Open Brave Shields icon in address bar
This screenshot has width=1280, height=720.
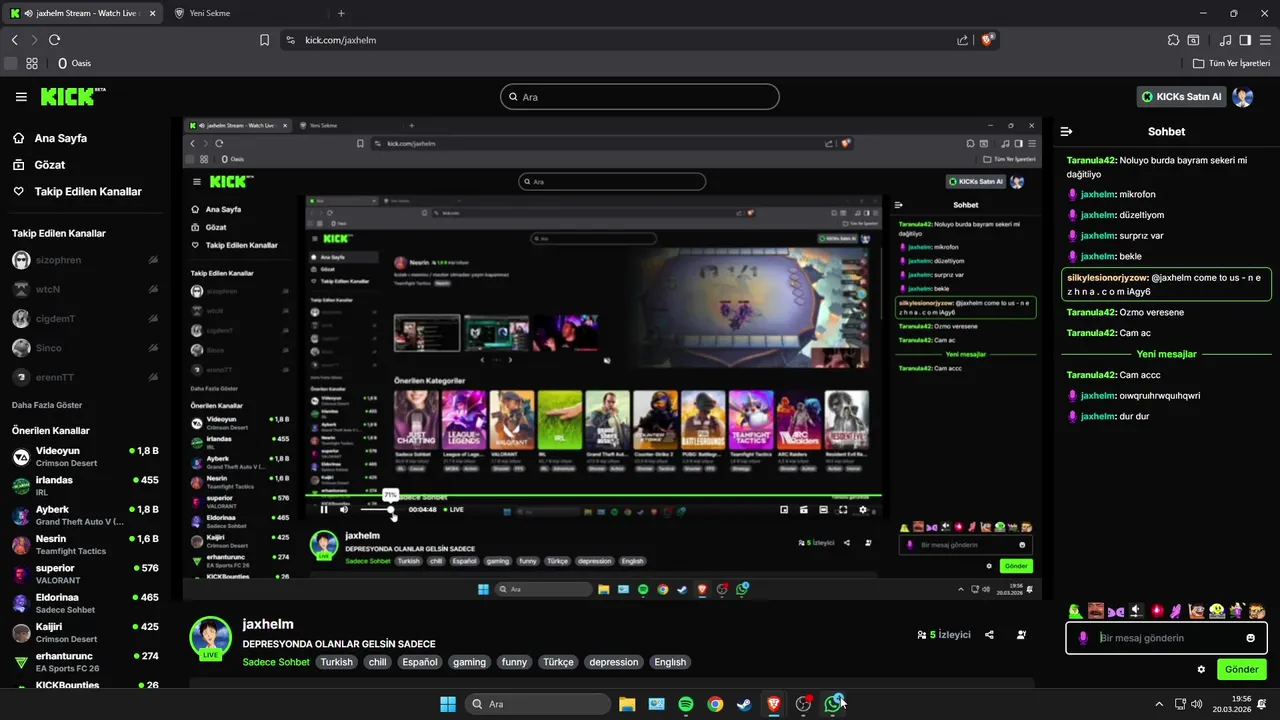click(x=988, y=40)
